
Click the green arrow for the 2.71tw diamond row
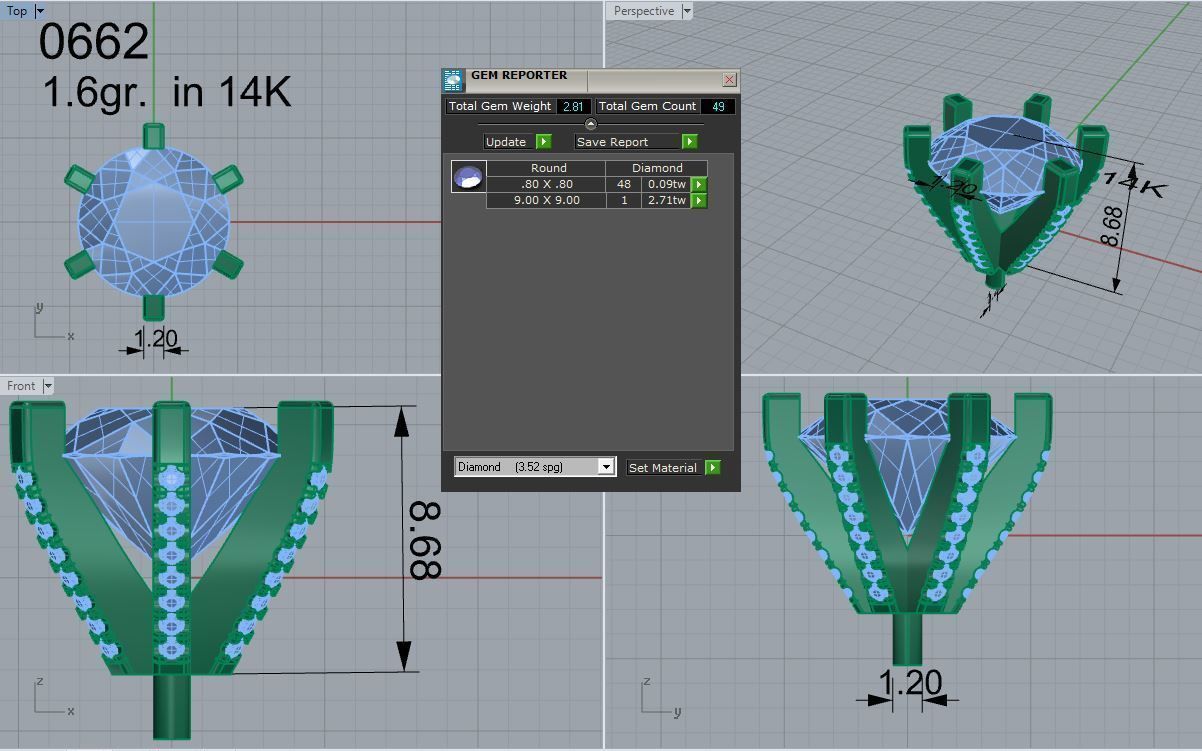[x=697, y=199]
